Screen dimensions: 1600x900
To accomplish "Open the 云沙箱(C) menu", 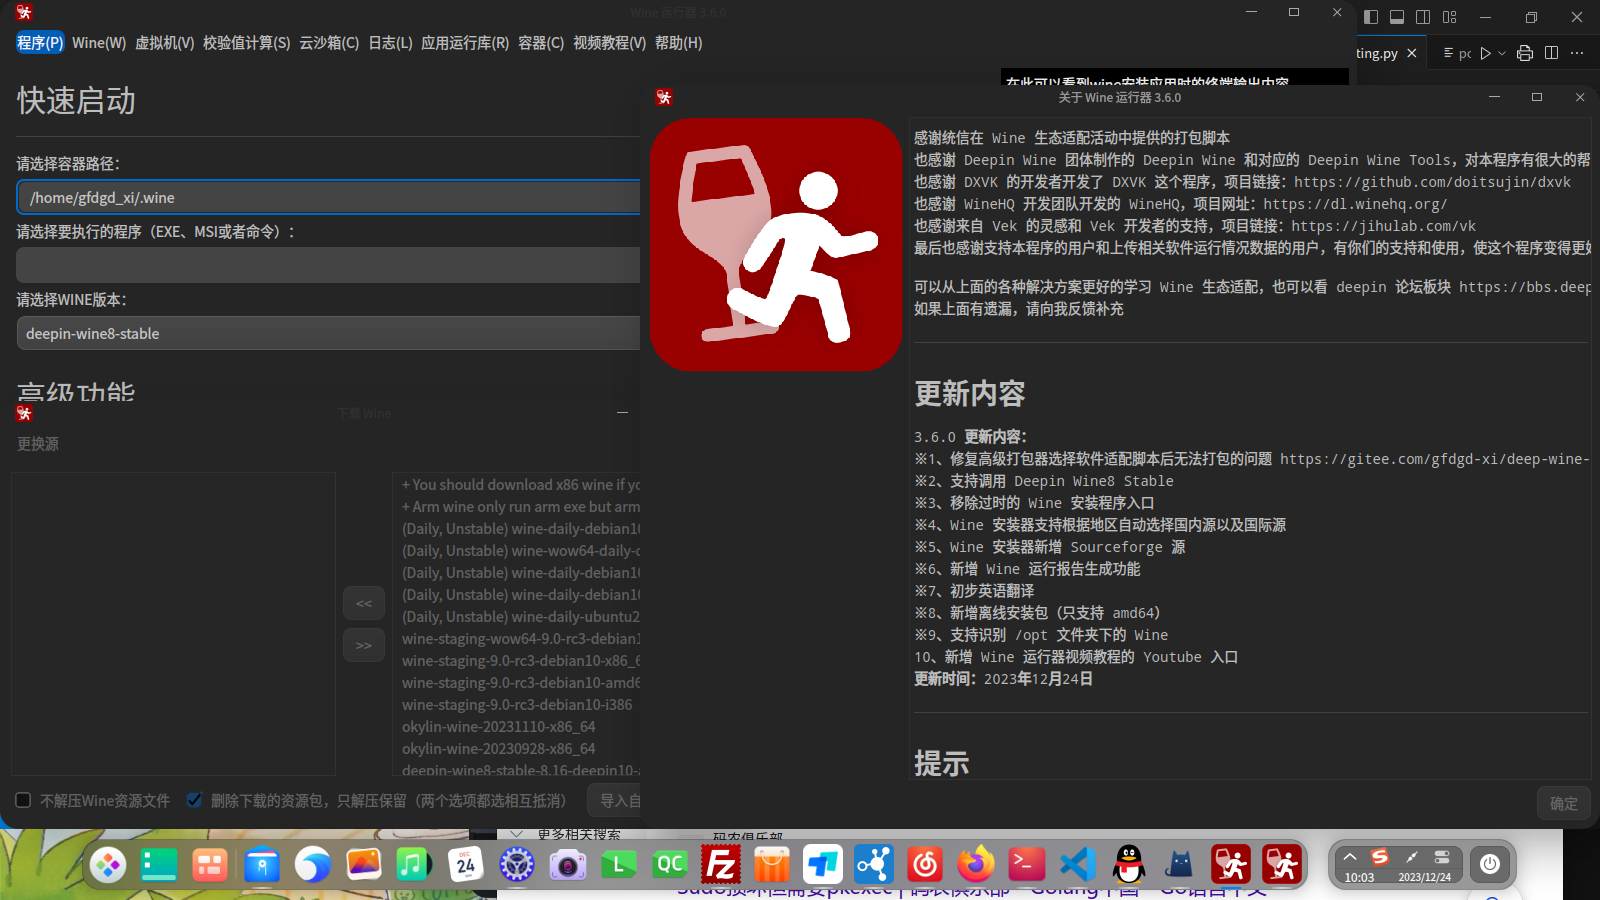I will (x=329, y=43).
